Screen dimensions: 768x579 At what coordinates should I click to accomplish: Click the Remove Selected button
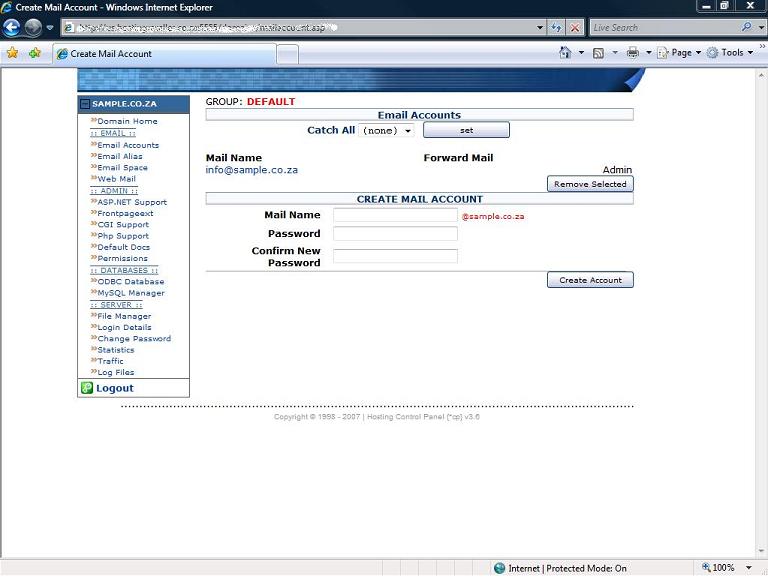(x=590, y=184)
